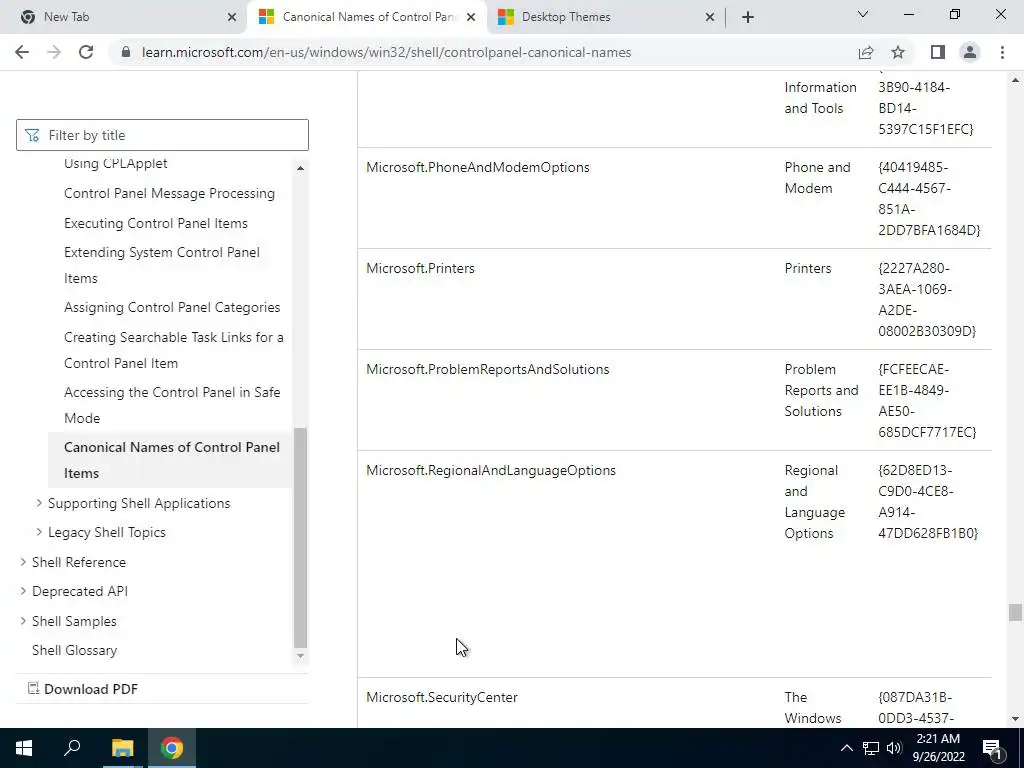Click page scrollbar down arrow
This screenshot has height=768, width=1024.
1015,719
